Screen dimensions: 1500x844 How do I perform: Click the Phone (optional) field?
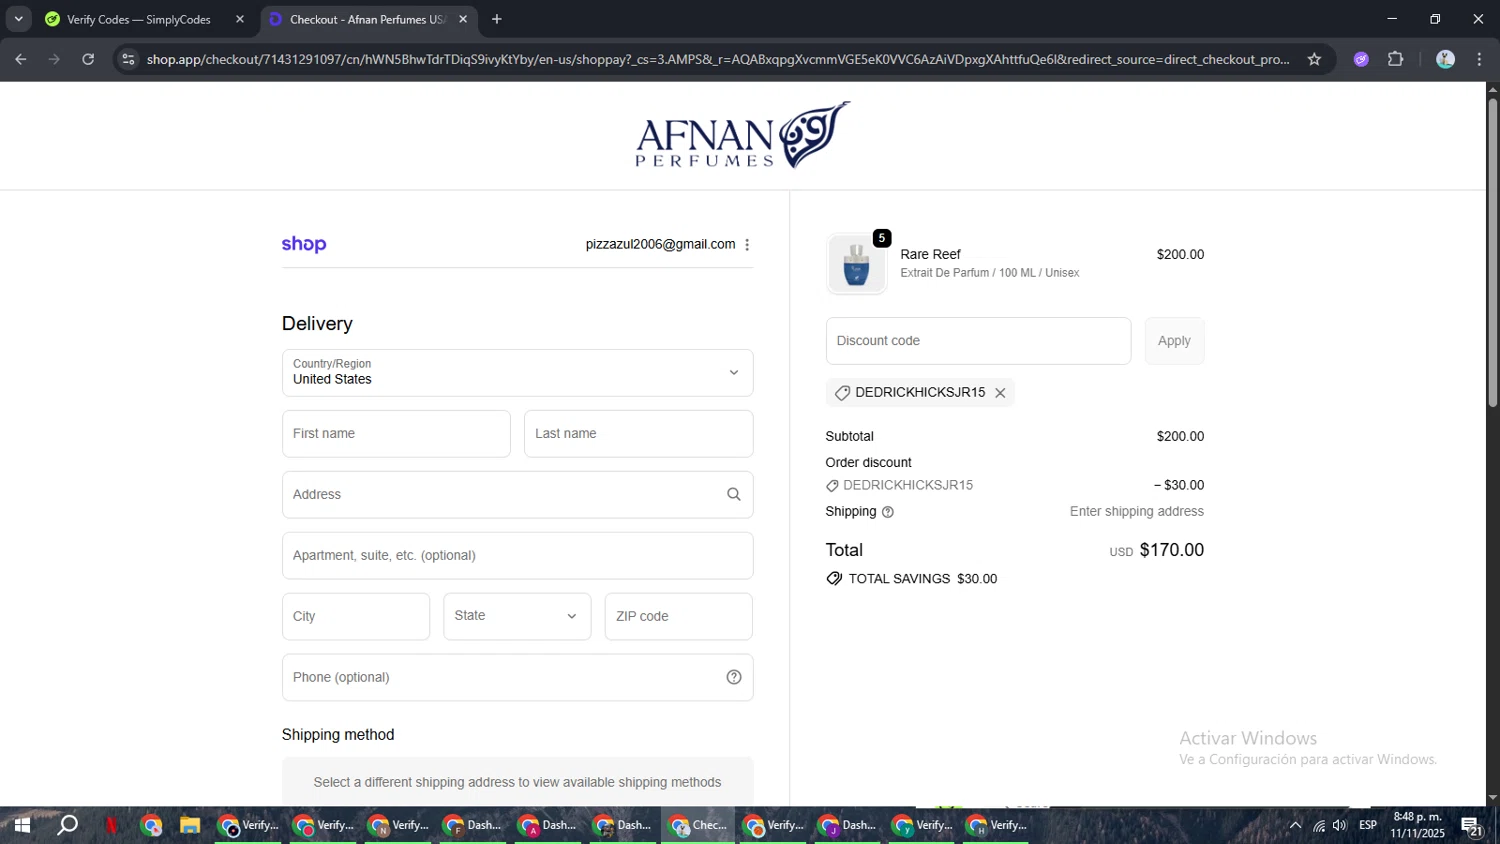click(x=517, y=678)
